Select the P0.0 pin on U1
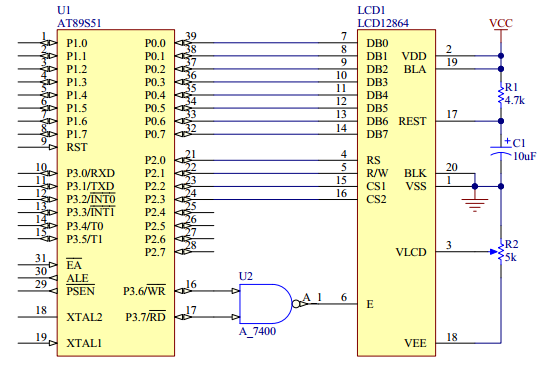 tap(155, 43)
